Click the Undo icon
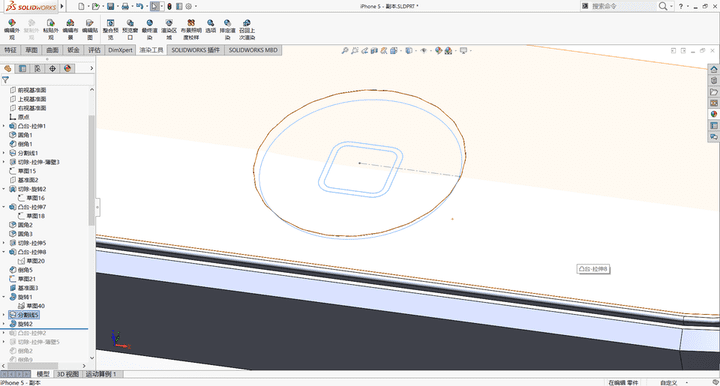The height and width of the screenshot is (386, 720). pyautogui.click(x=140, y=6)
